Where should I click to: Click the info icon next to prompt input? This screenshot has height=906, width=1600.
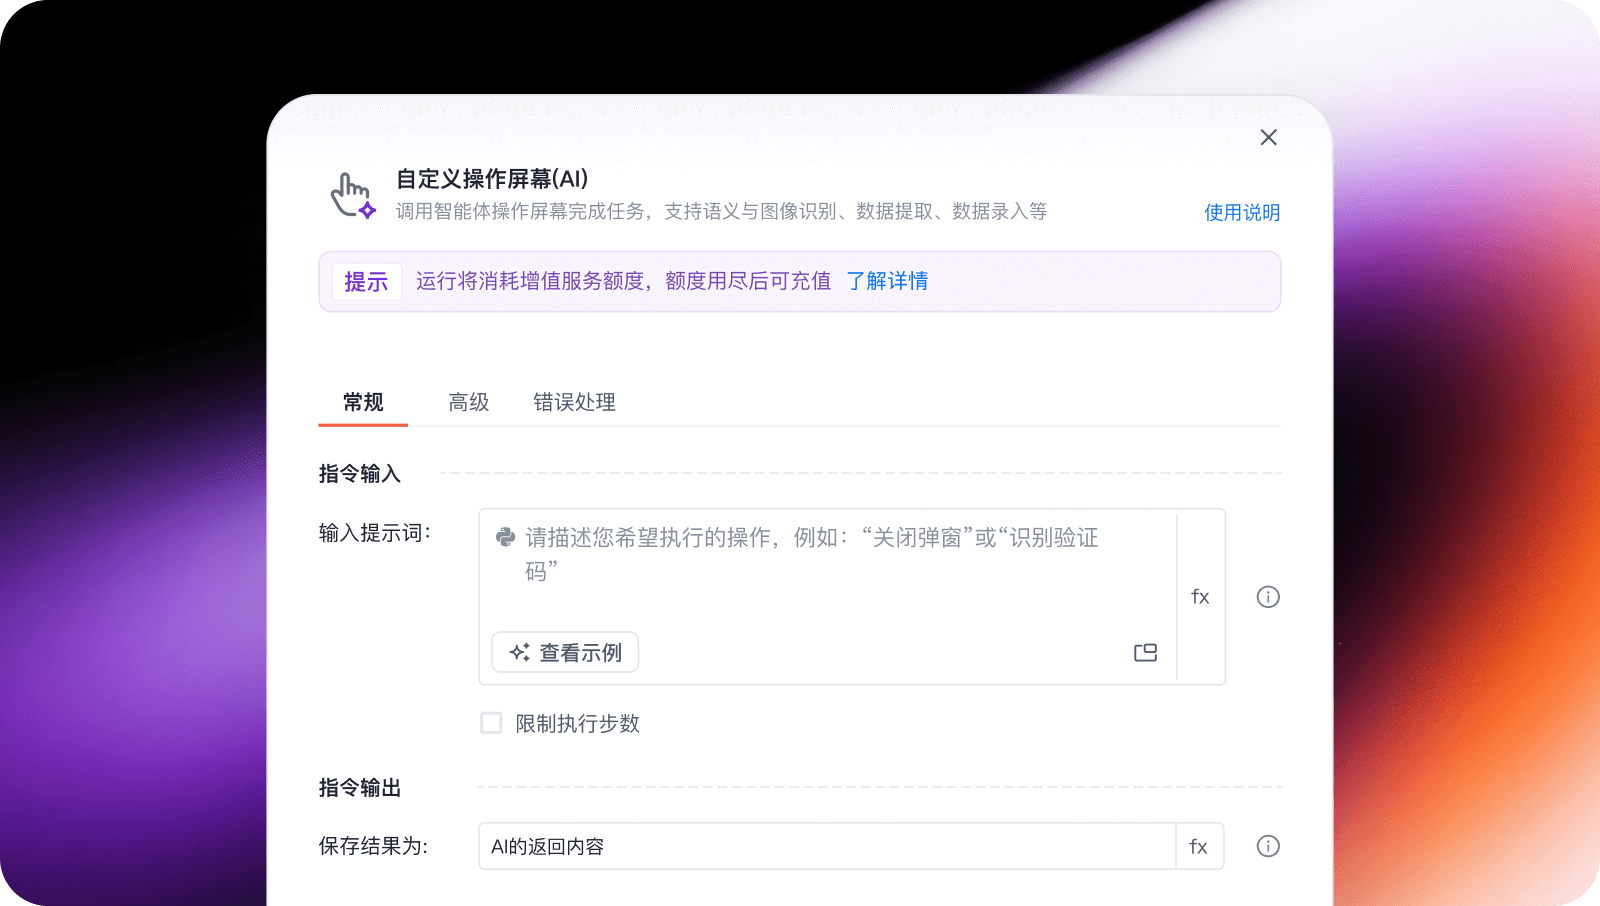point(1267,597)
